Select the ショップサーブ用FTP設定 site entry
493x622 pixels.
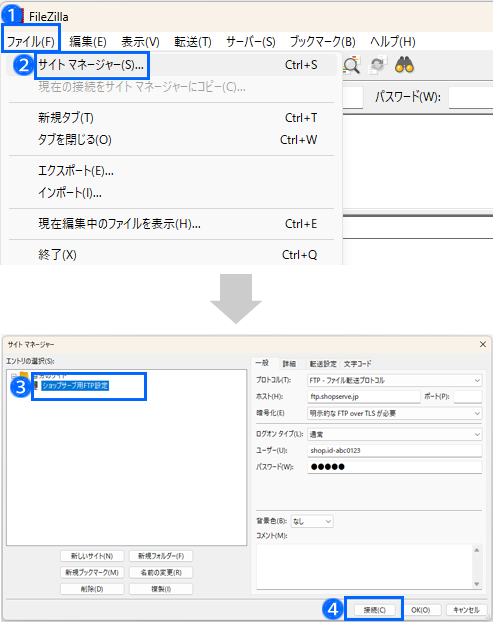click(75, 386)
